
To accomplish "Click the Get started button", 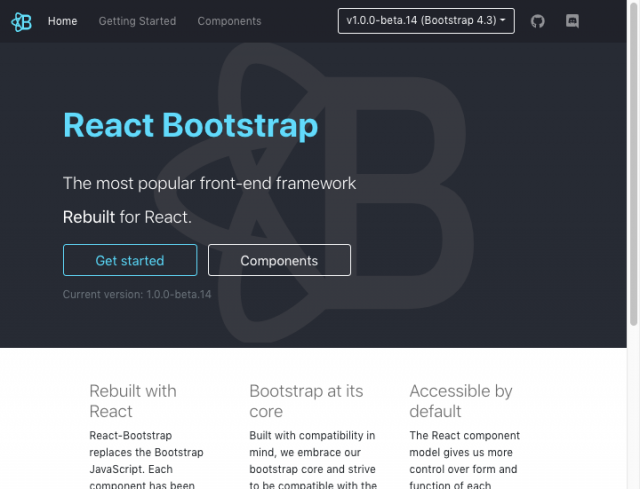I will [130, 260].
